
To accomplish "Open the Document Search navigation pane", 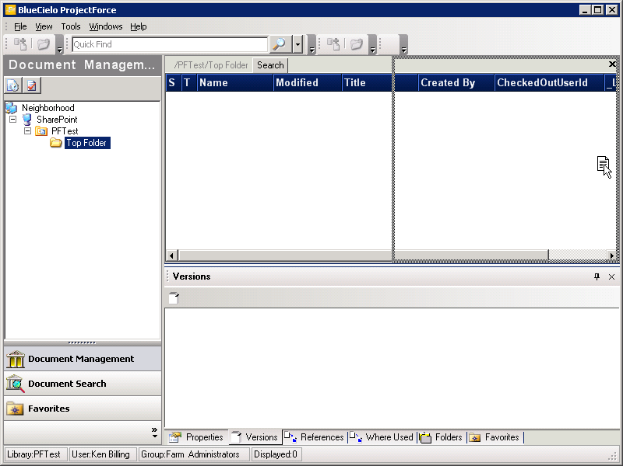I will coord(83,384).
